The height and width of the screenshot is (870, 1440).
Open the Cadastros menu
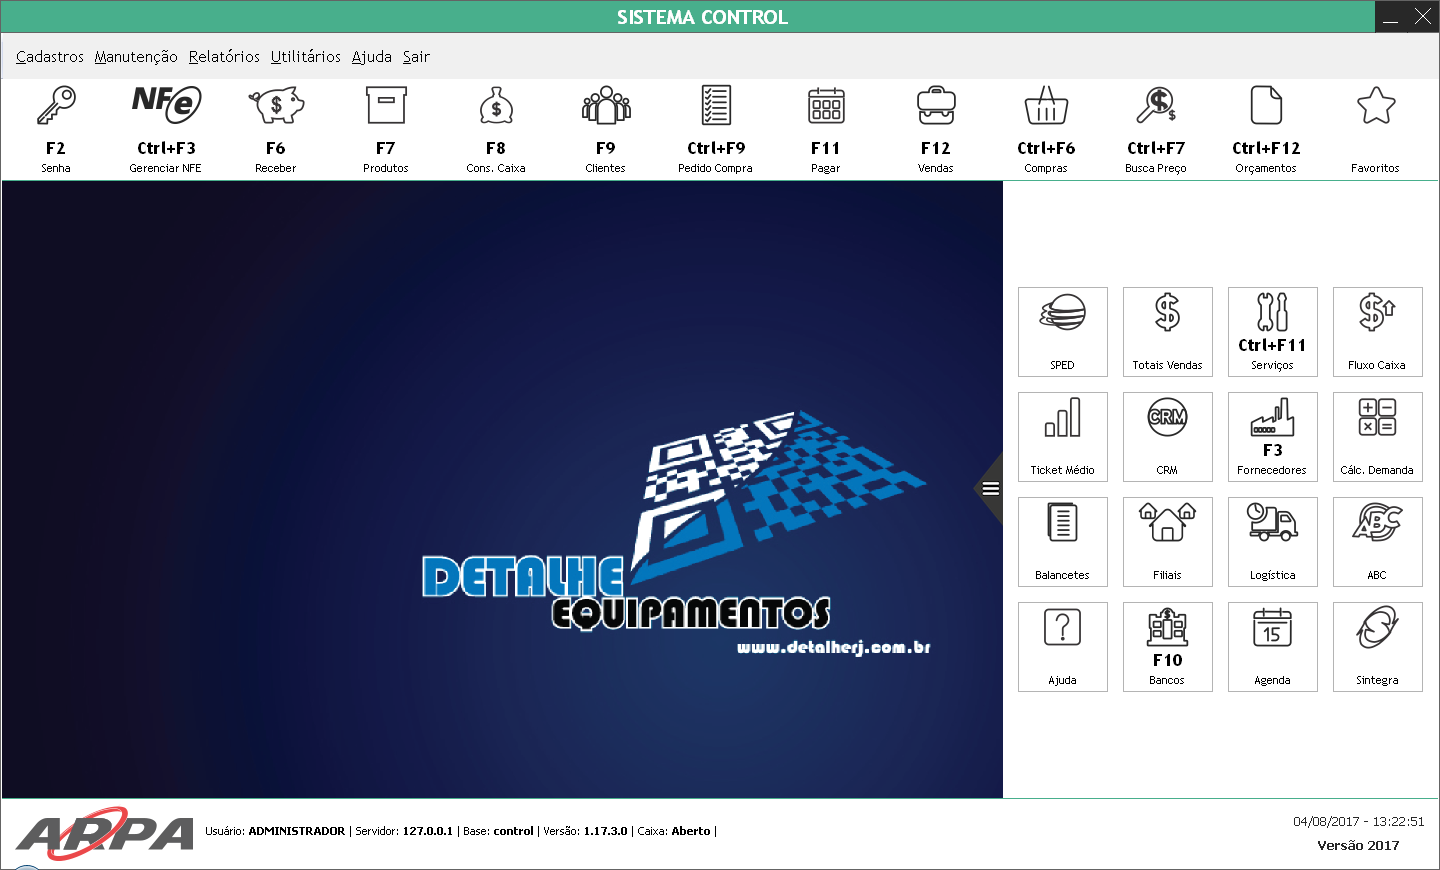pos(50,57)
